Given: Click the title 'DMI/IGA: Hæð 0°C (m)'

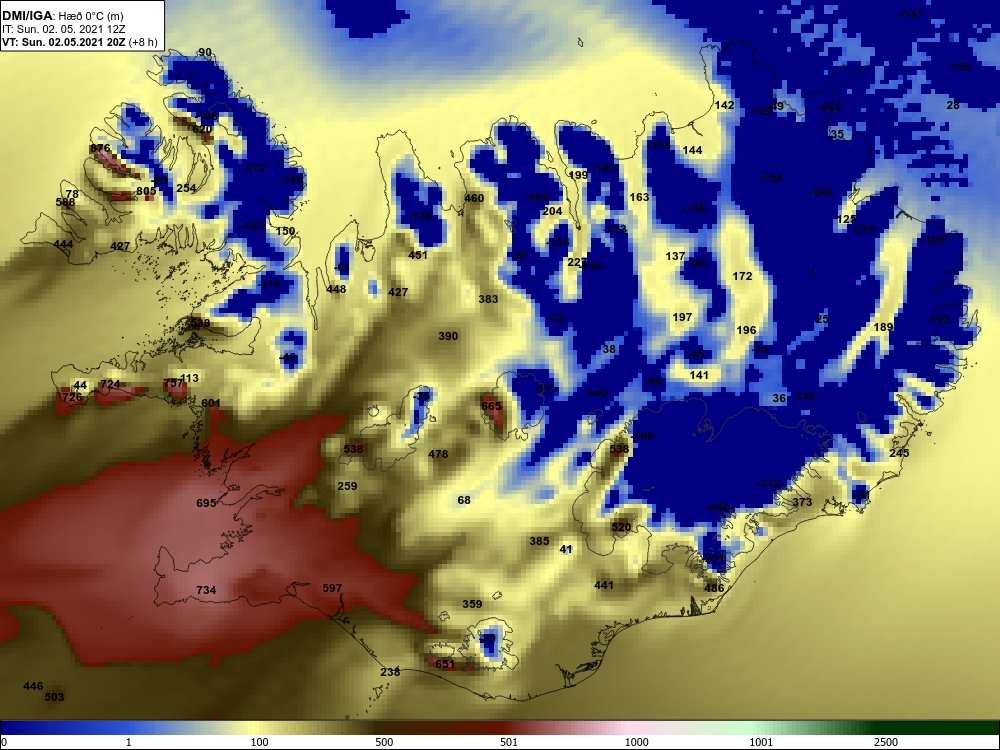Looking at the screenshot, I should (x=62, y=16).
